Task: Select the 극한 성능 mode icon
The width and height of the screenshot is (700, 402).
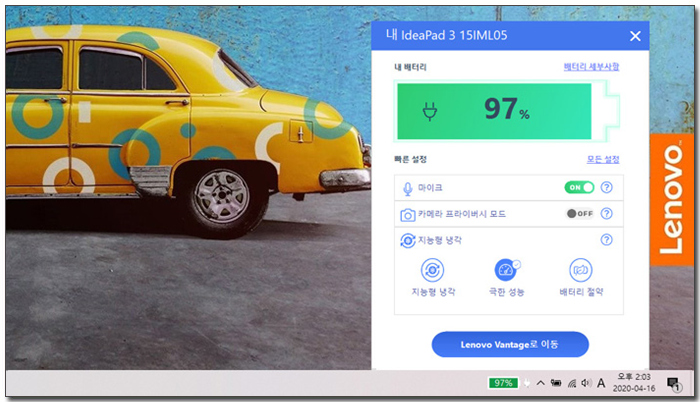Action: pyautogui.click(x=506, y=270)
